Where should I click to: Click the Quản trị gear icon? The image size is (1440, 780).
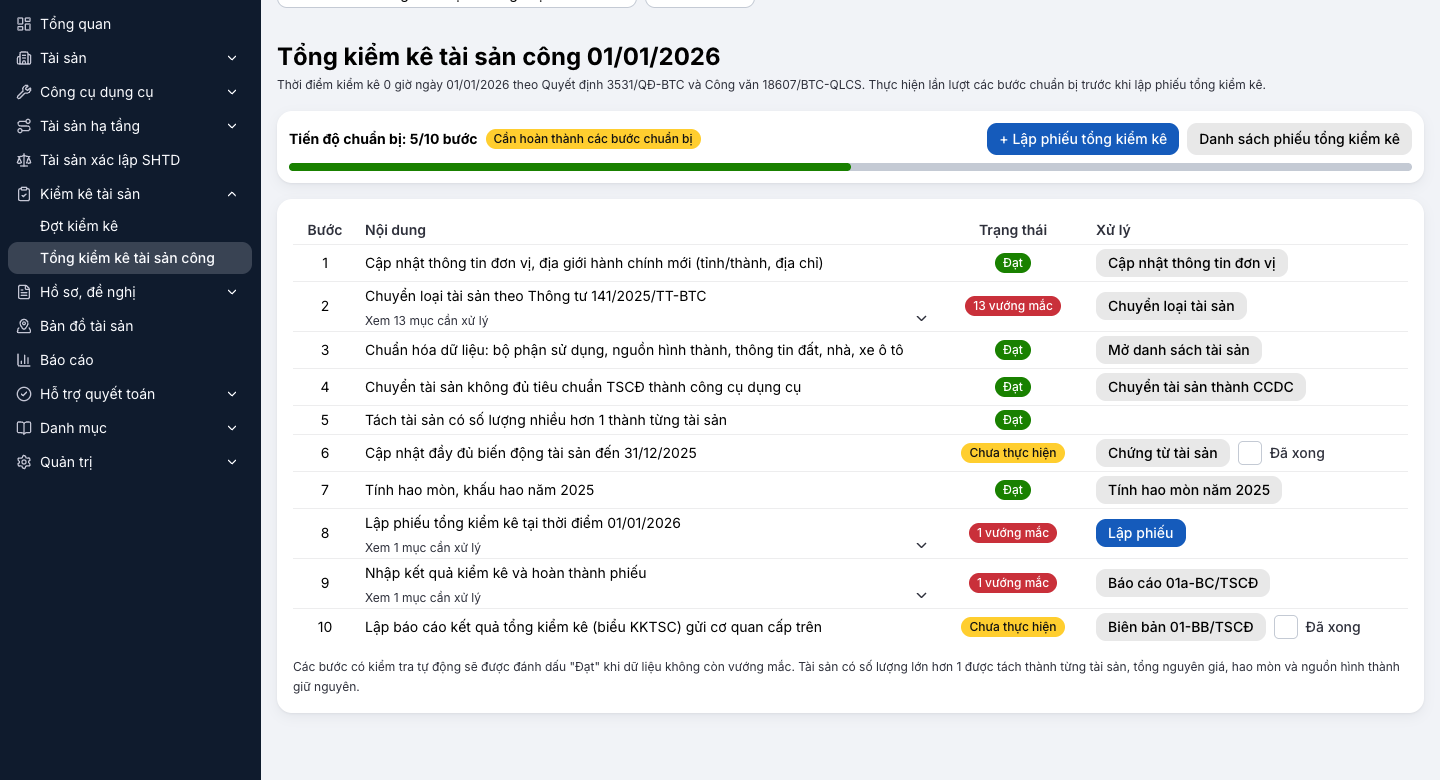(24, 462)
